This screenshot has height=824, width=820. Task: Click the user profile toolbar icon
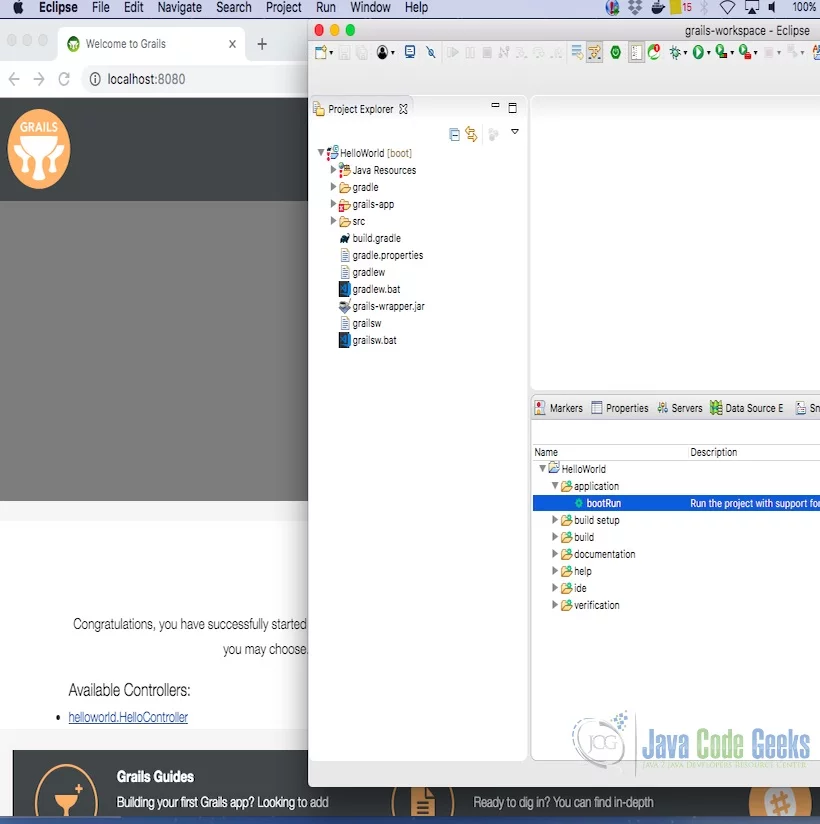tap(382, 53)
